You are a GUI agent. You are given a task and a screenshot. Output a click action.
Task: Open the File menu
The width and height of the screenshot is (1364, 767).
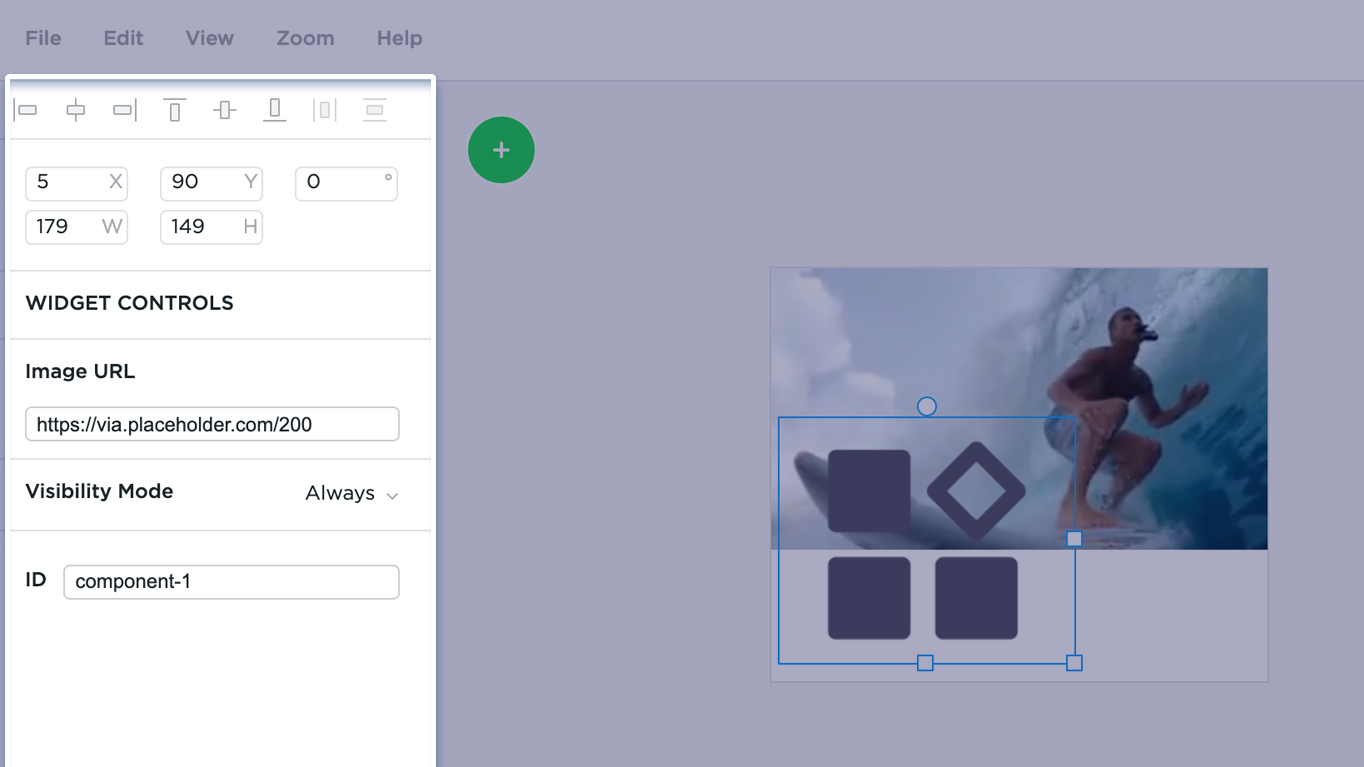pyautogui.click(x=43, y=38)
